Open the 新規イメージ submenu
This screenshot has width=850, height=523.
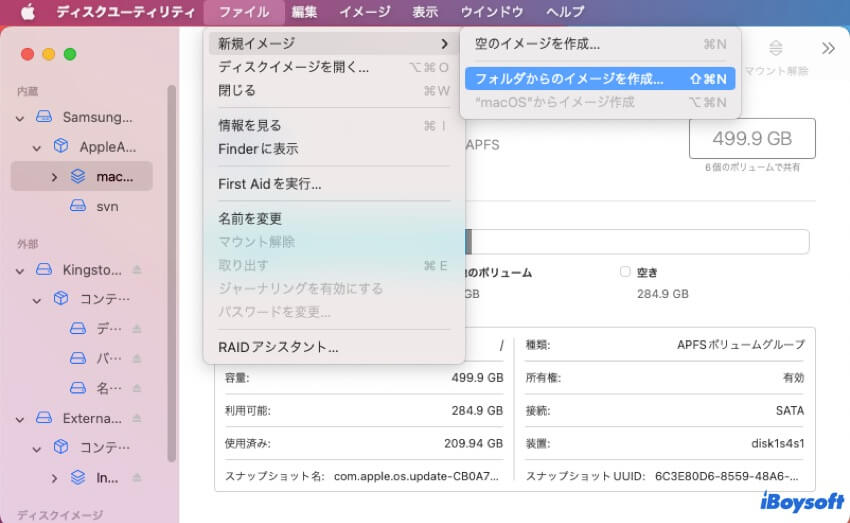333,43
